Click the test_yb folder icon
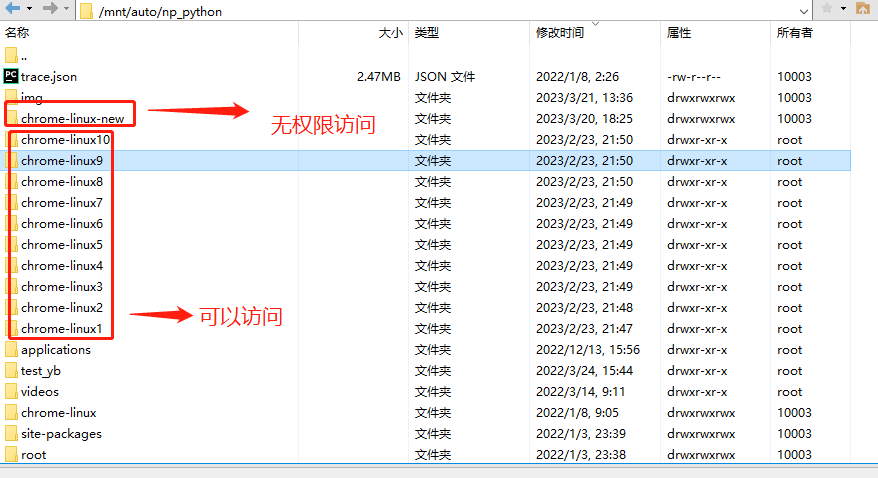This screenshot has height=478, width=878. tap(11, 370)
